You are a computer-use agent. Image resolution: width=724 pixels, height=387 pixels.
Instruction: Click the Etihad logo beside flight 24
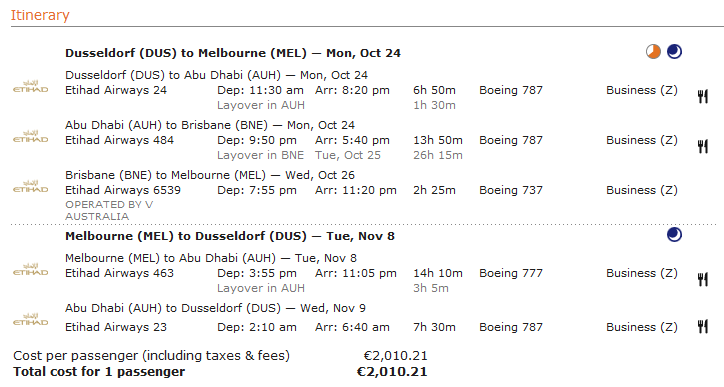click(x=30, y=87)
